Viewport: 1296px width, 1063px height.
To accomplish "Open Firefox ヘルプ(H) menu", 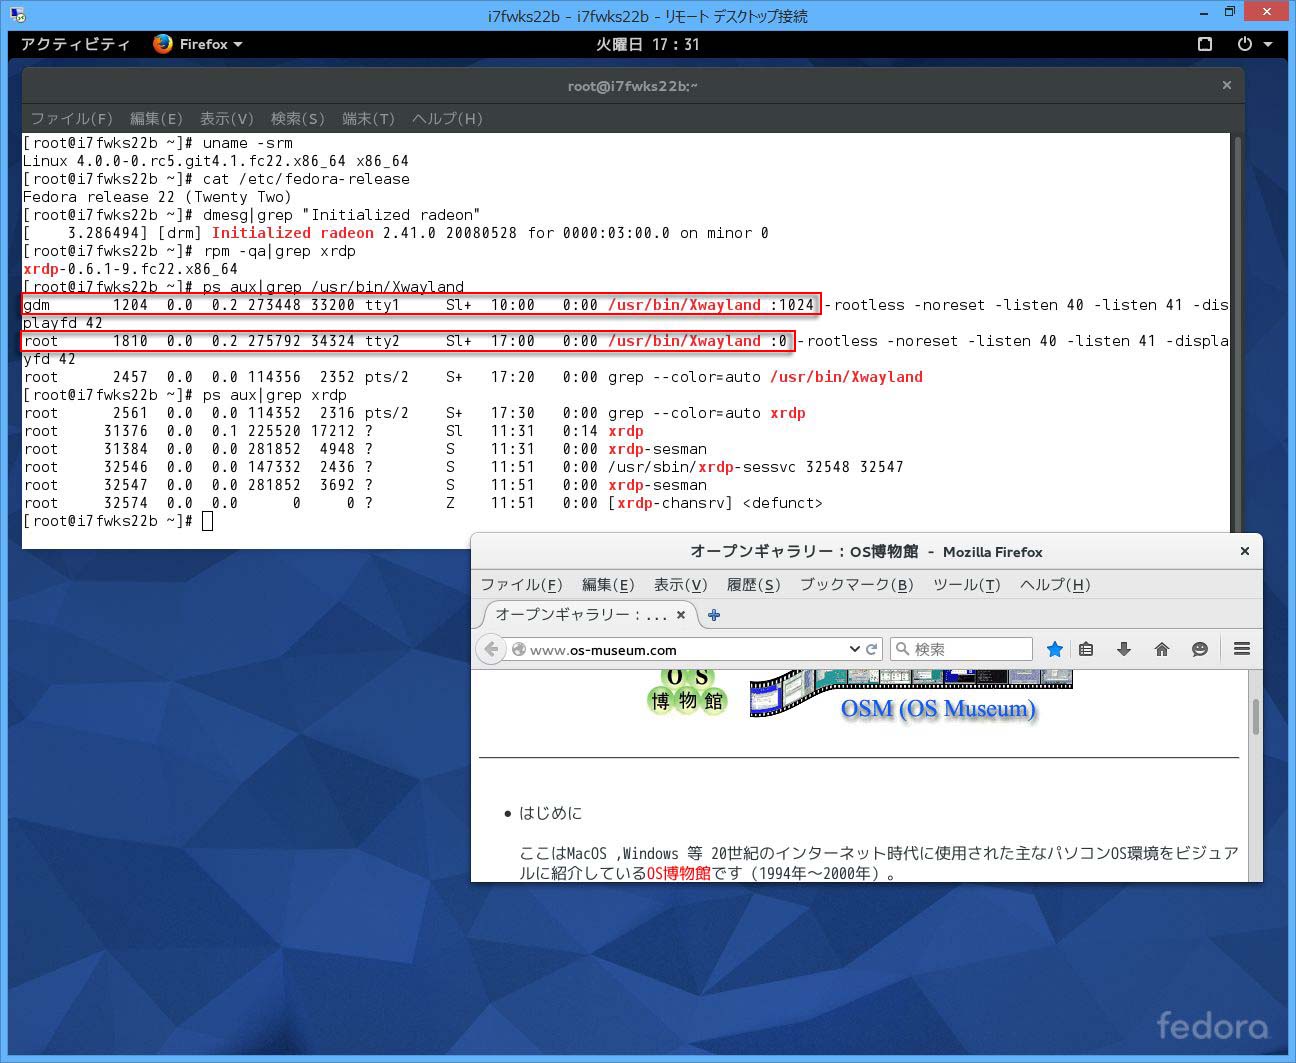I will point(1055,584).
